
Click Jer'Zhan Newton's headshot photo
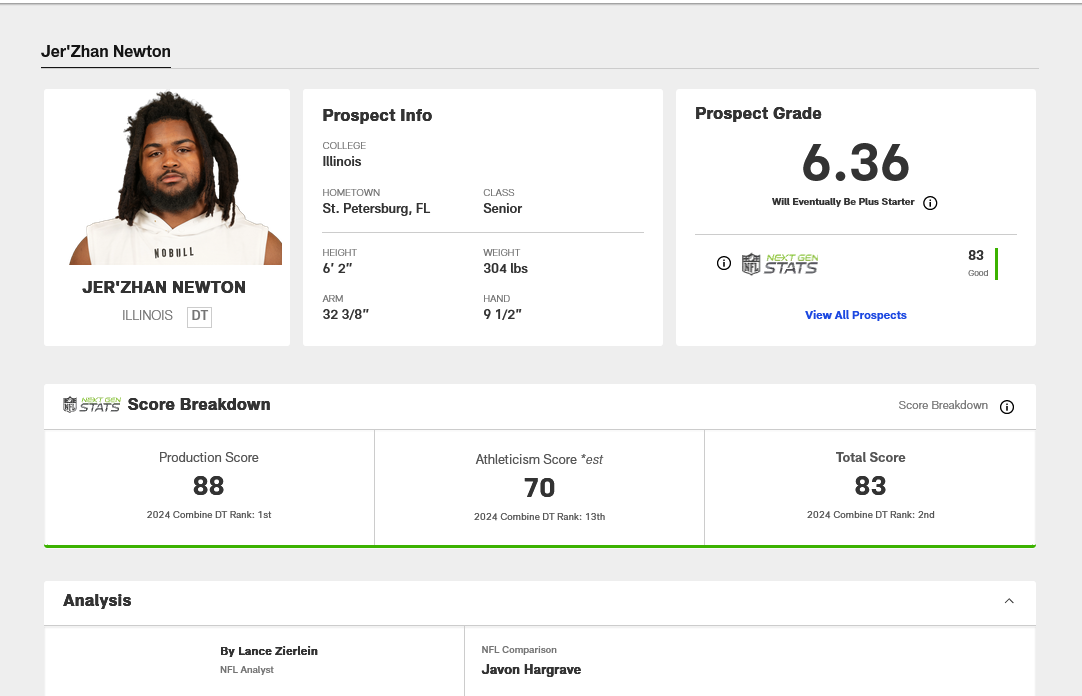point(175,177)
